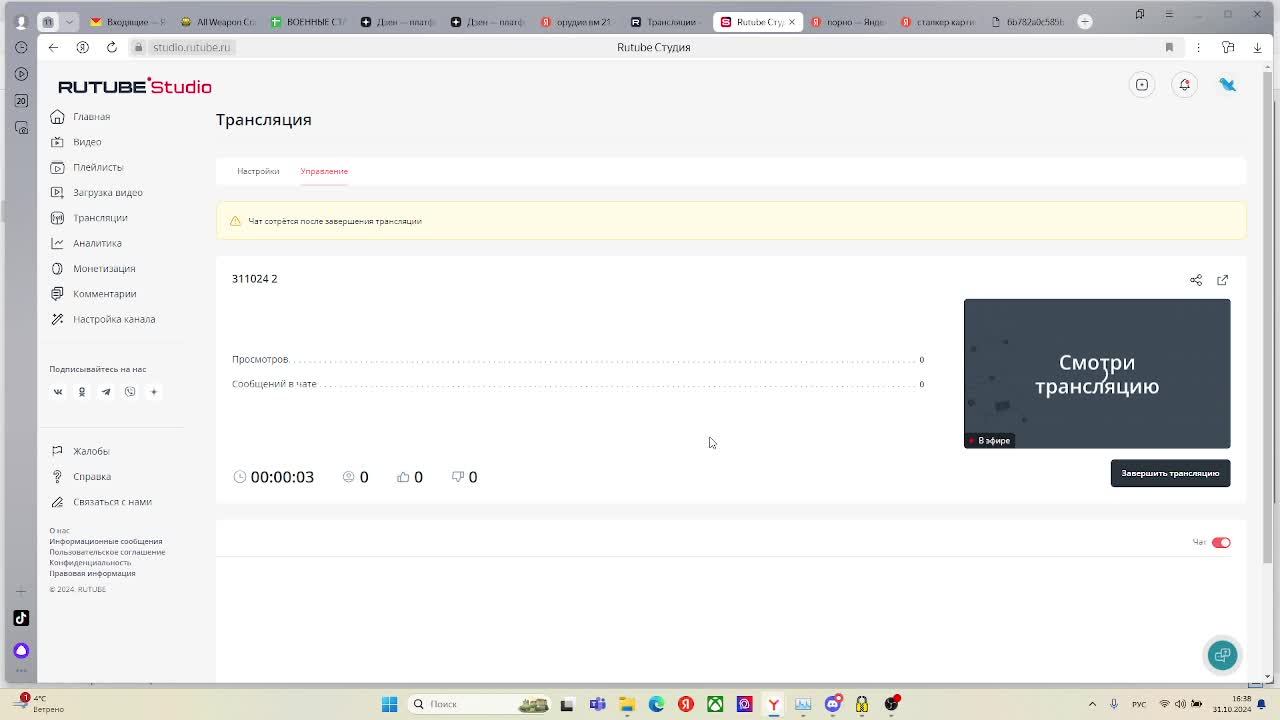Switch to the ВОЕННЫЕ browser tab
The height and width of the screenshot is (720, 1280).
point(307,22)
